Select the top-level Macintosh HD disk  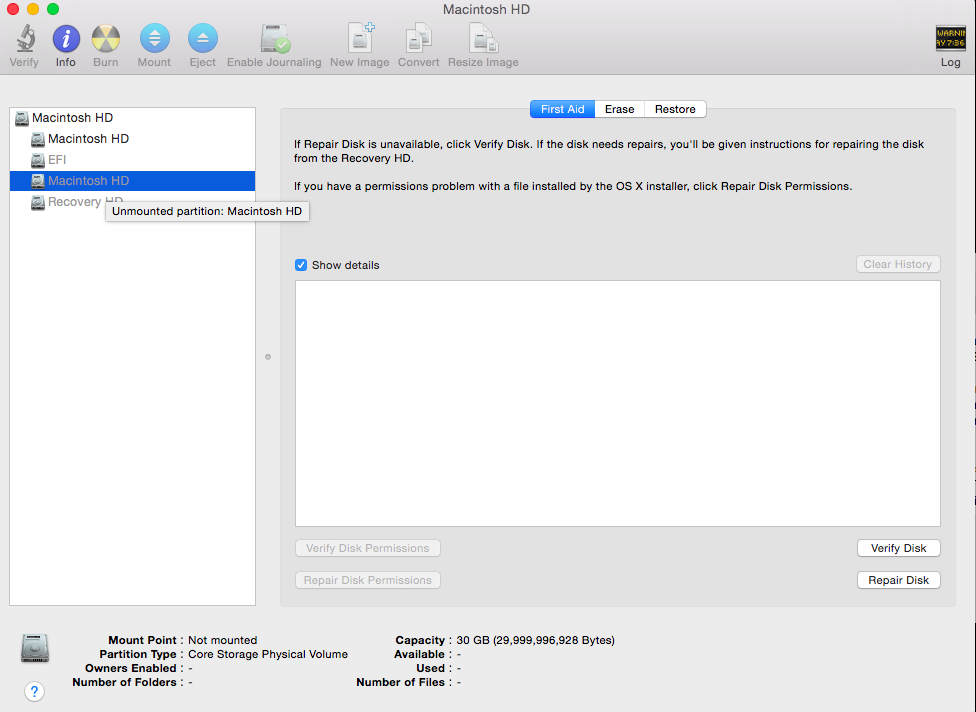coord(133,118)
